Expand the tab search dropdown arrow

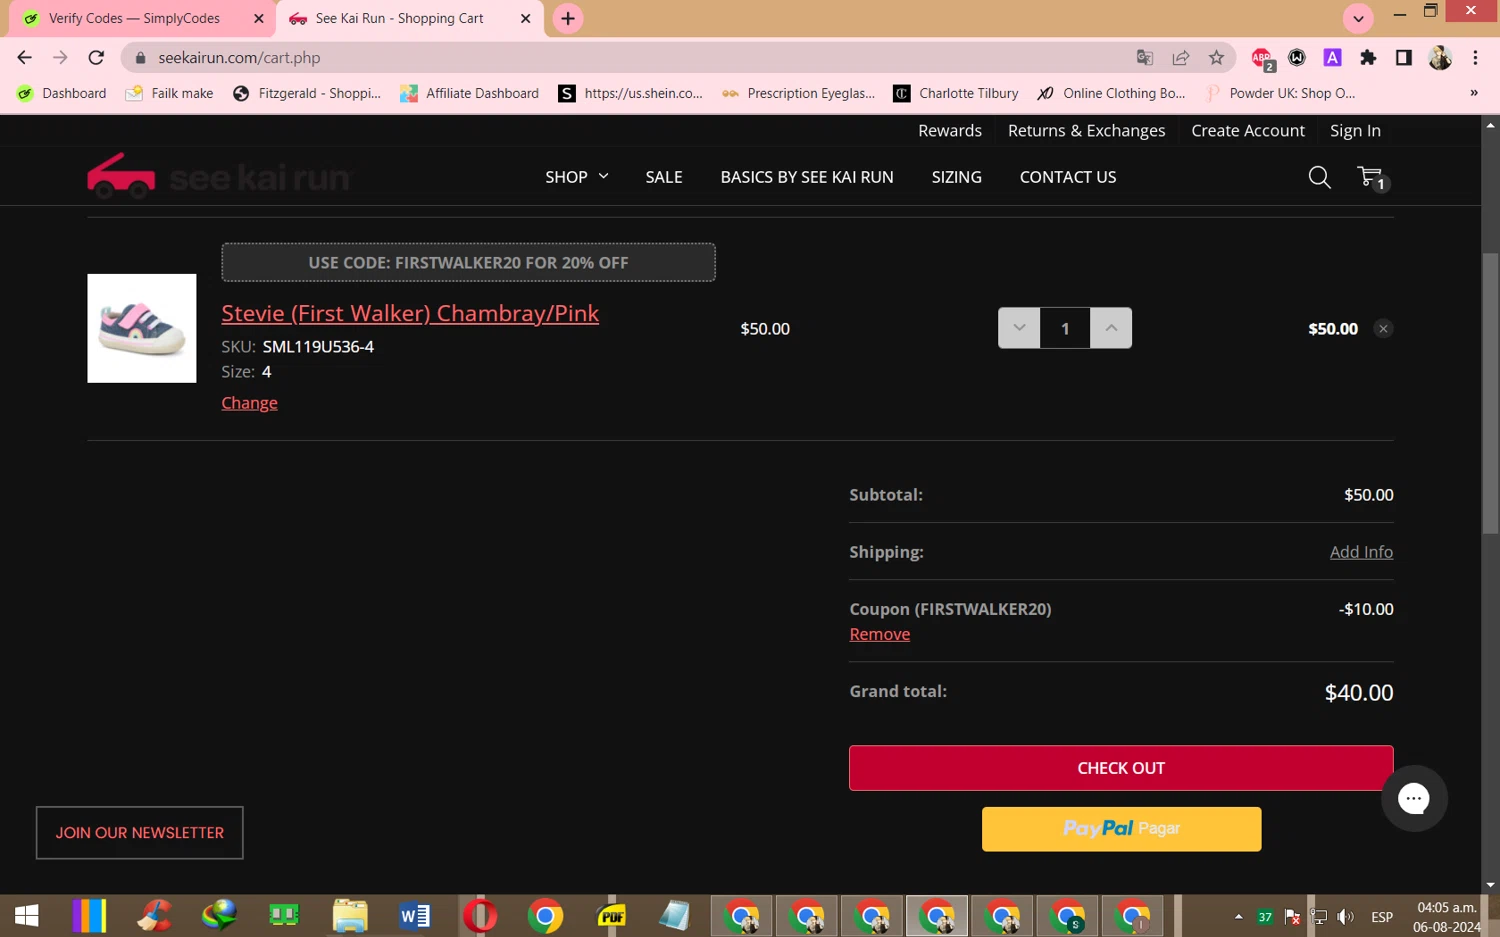[1358, 18]
